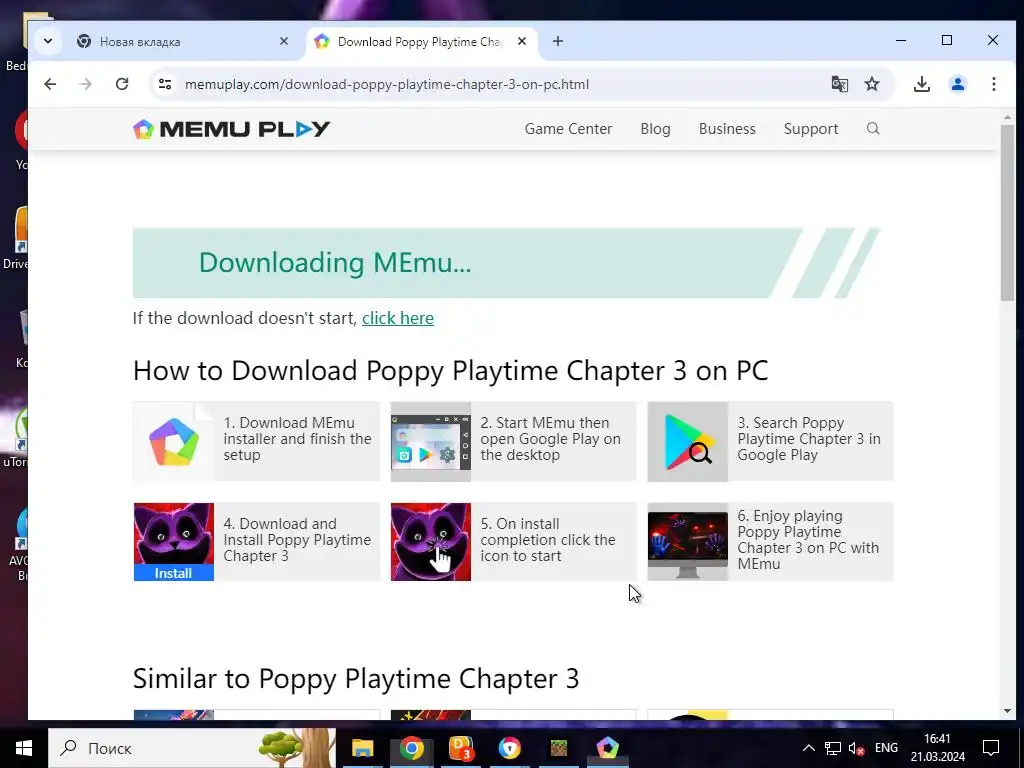Click Downloading MEmu banner

click(506, 263)
